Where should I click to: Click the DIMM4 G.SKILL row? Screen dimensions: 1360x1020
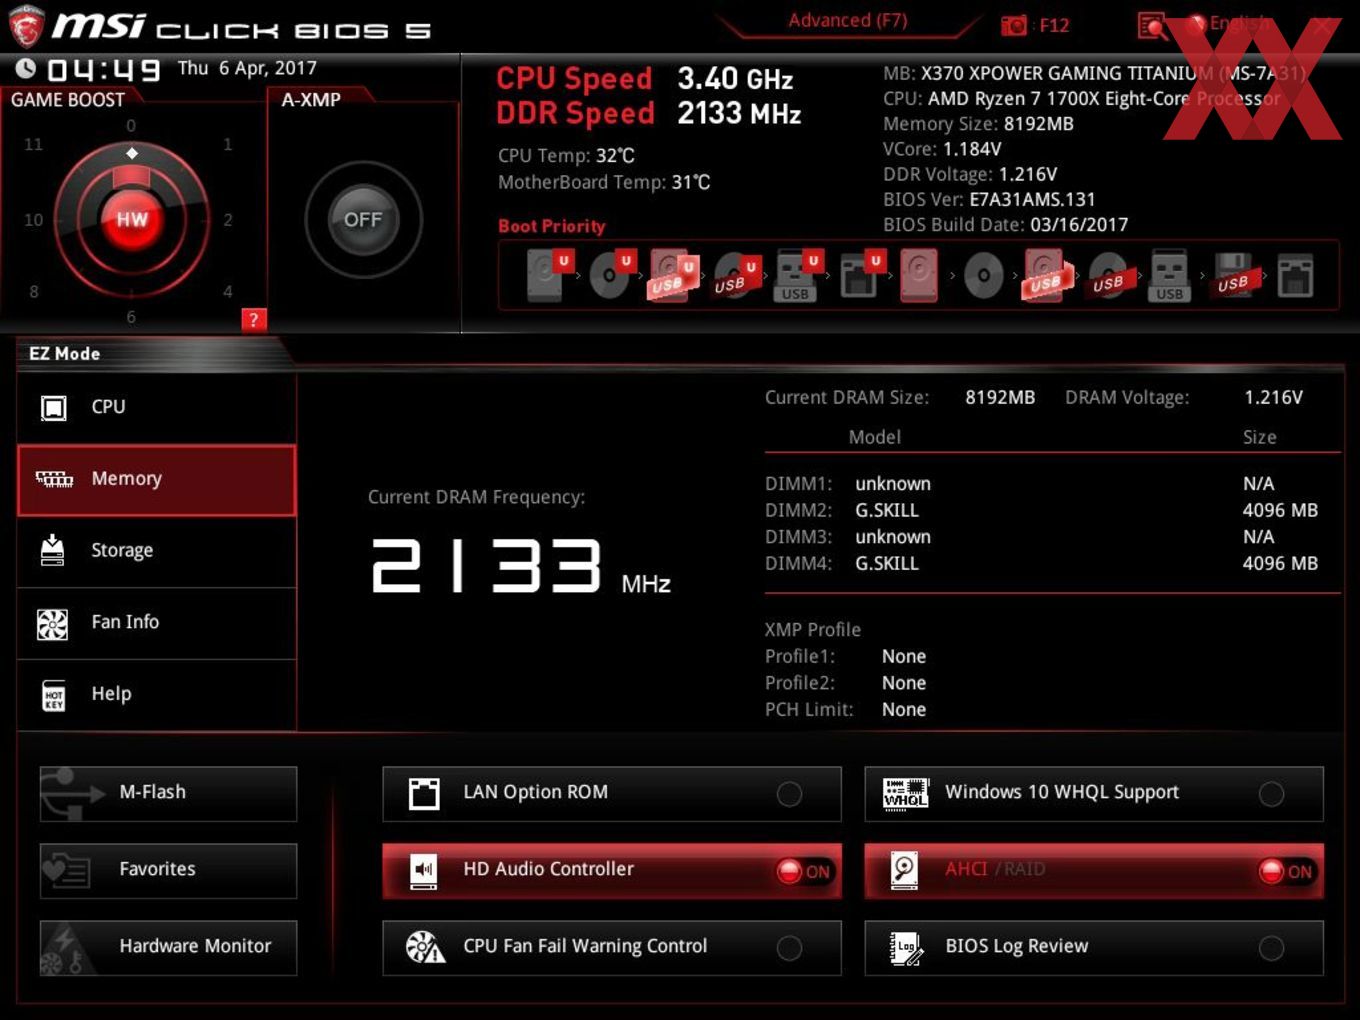[x=1041, y=563]
